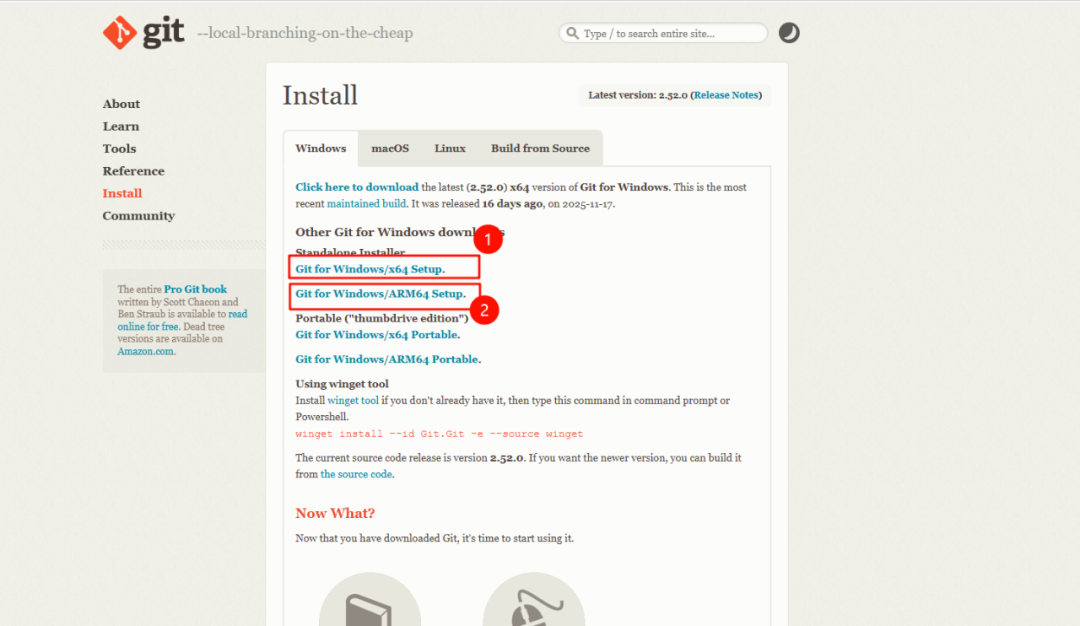Viewport: 1080px width, 626px height.
Task: Open the Pro Git book link
Action: point(195,289)
